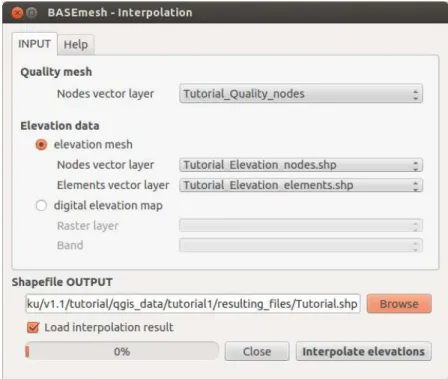The height and width of the screenshot is (379, 448).
Task: Open Tutorial_Elevation_elements.shp layer dropdown
Action: [301, 185]
